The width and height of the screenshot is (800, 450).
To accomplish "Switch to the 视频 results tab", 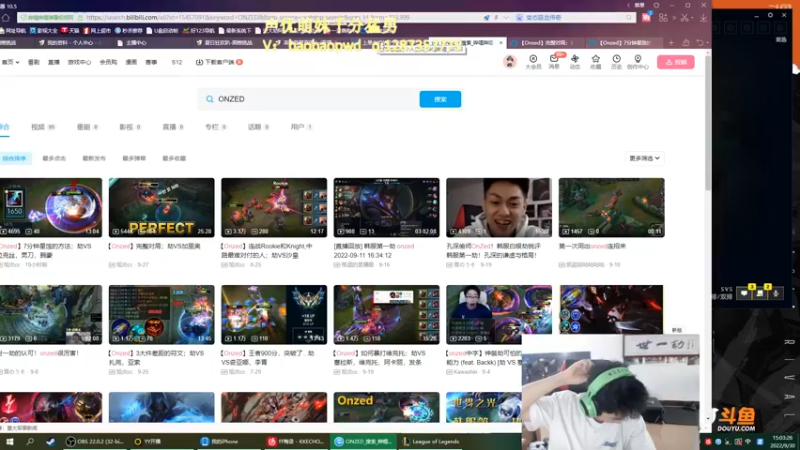I will coord(43,127).
